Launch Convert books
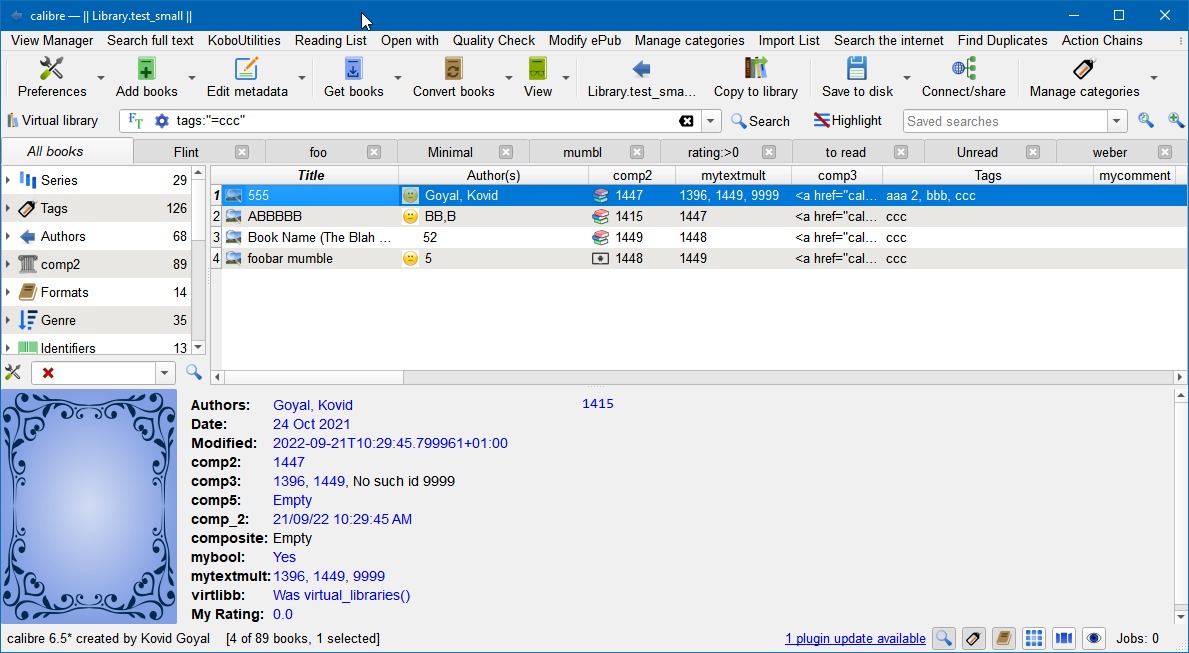 tap(453, 77)
